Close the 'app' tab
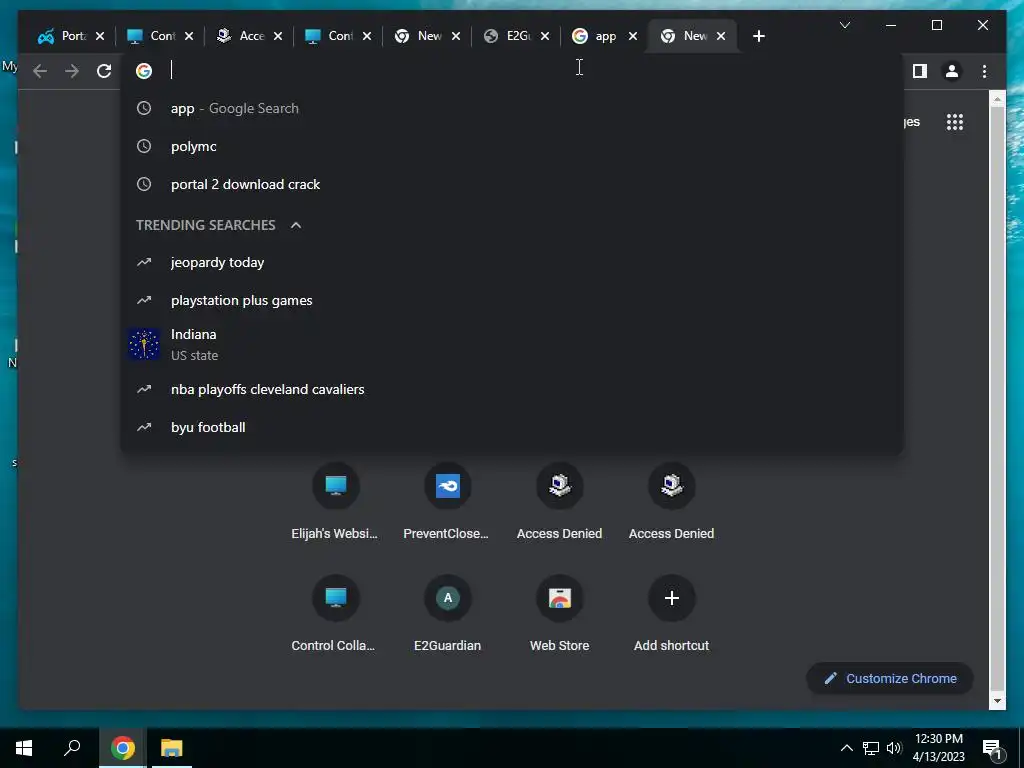 (633, 37)
